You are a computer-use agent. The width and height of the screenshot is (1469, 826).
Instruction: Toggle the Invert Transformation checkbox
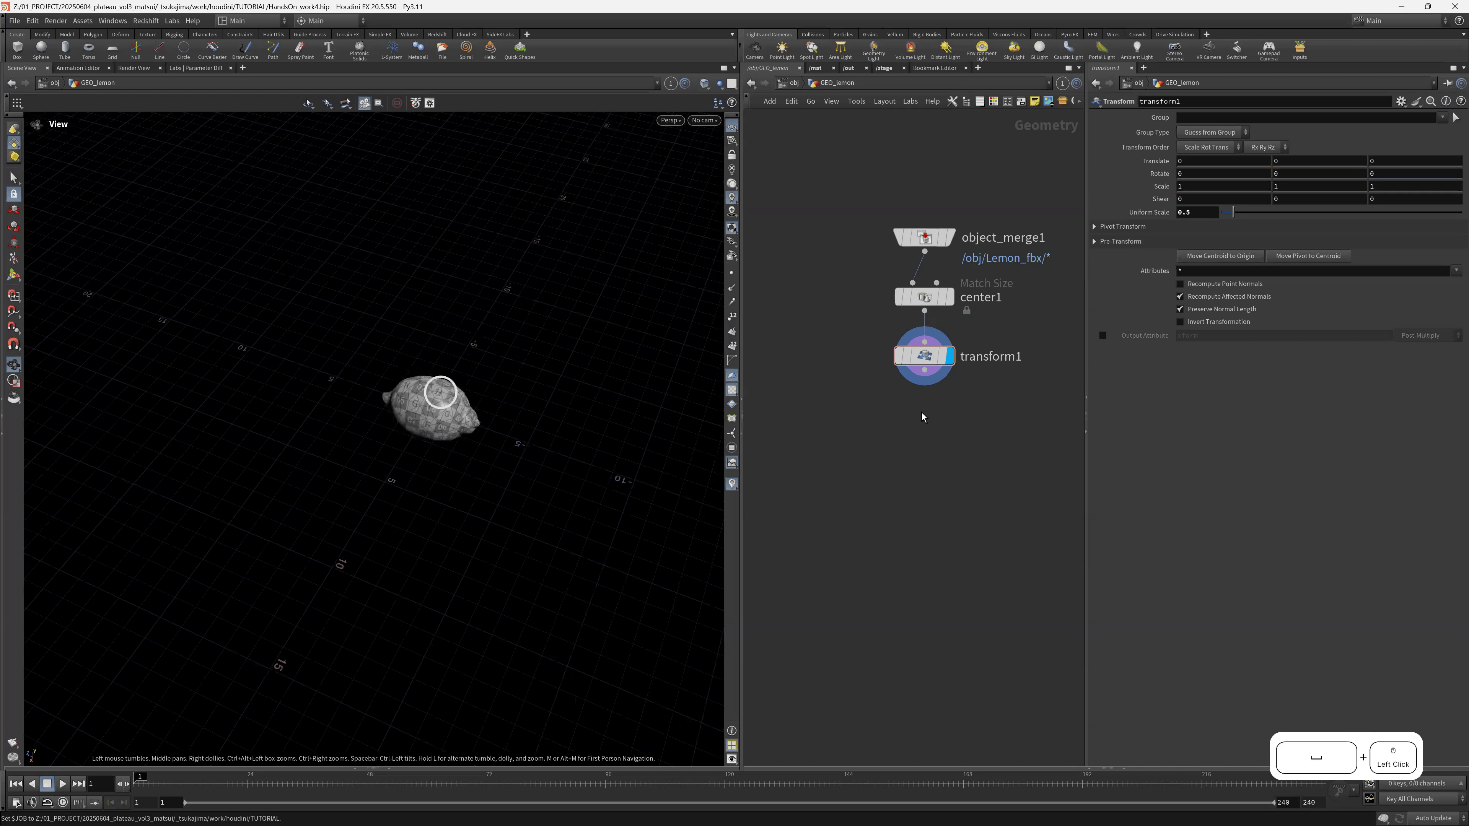(1180, 322)
